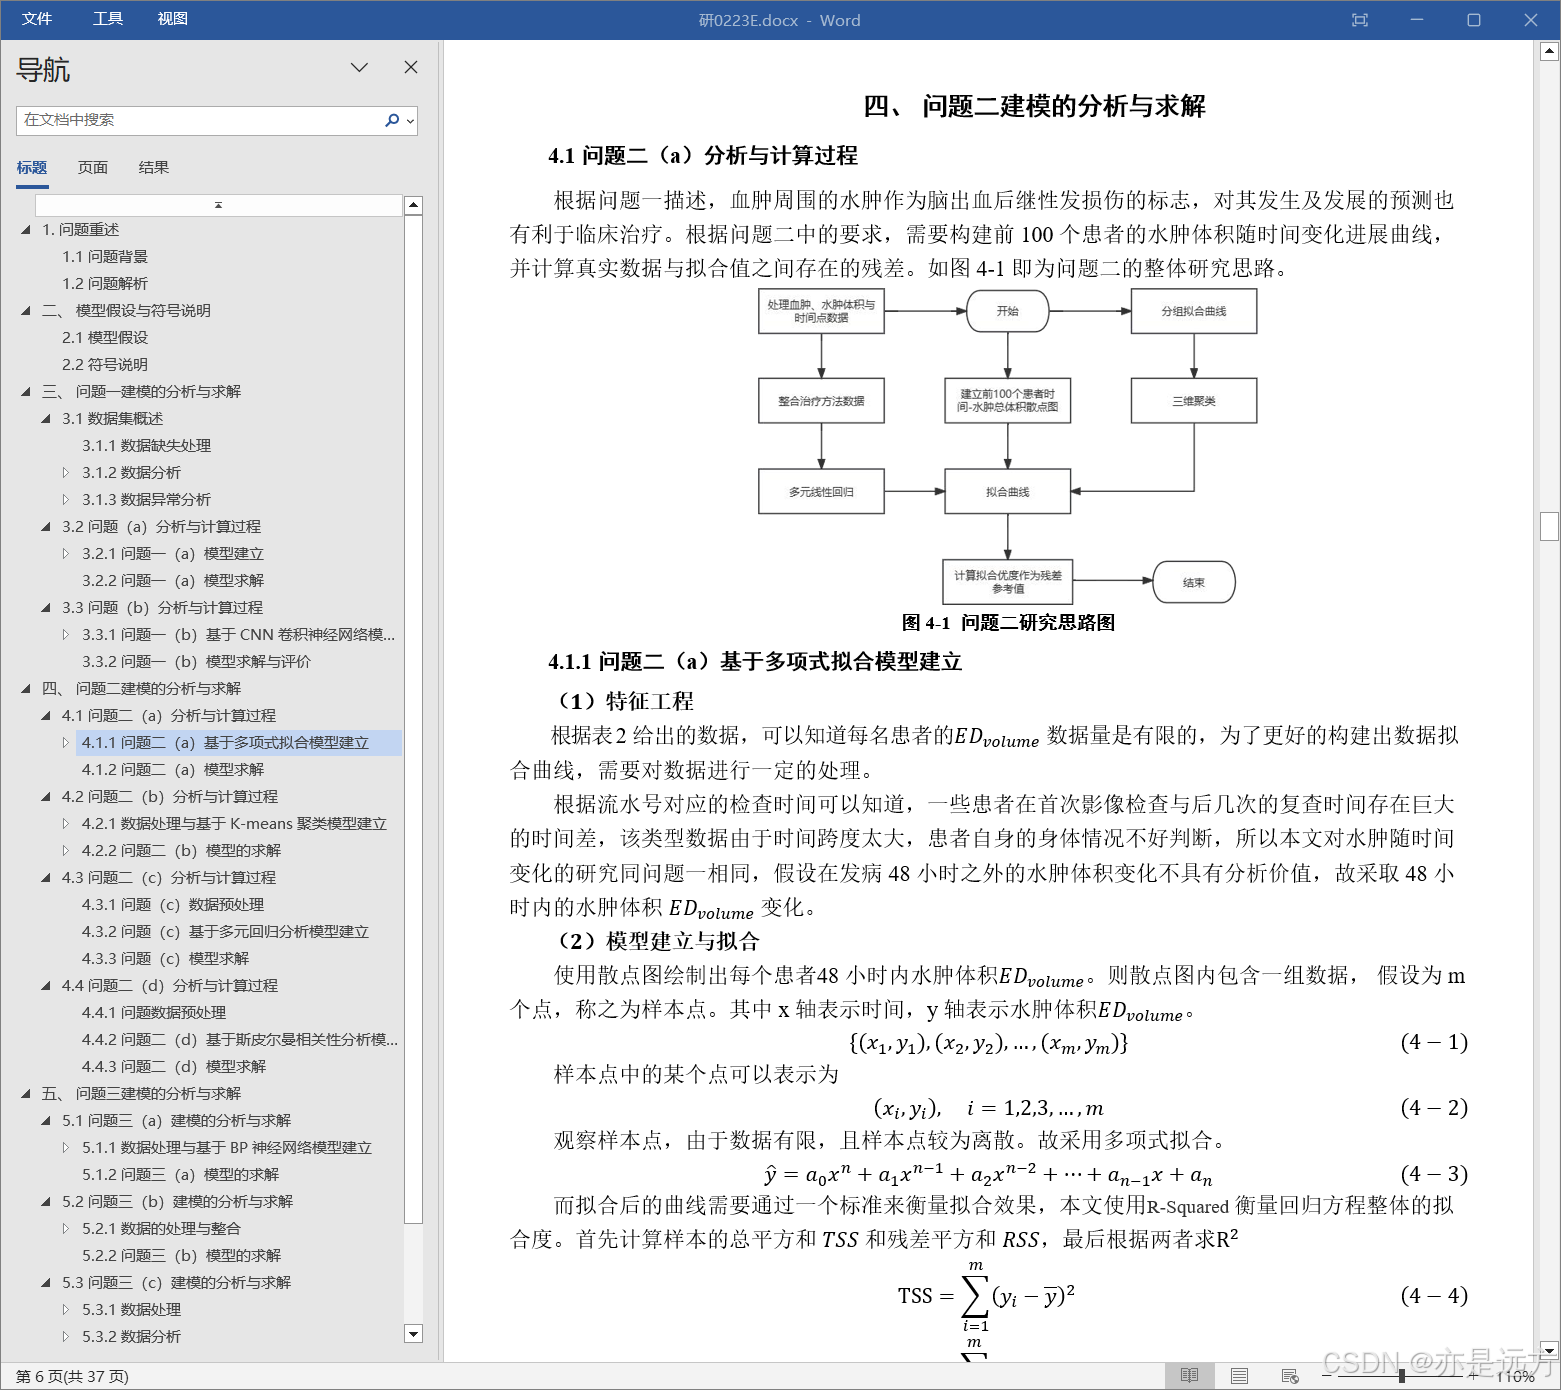Image resolution: width=1561 pixels, height=1390 pixels.
Task: Go to heading 5.1.2 问题三 (a) 模型的求解
Action: click(181, 1175)
